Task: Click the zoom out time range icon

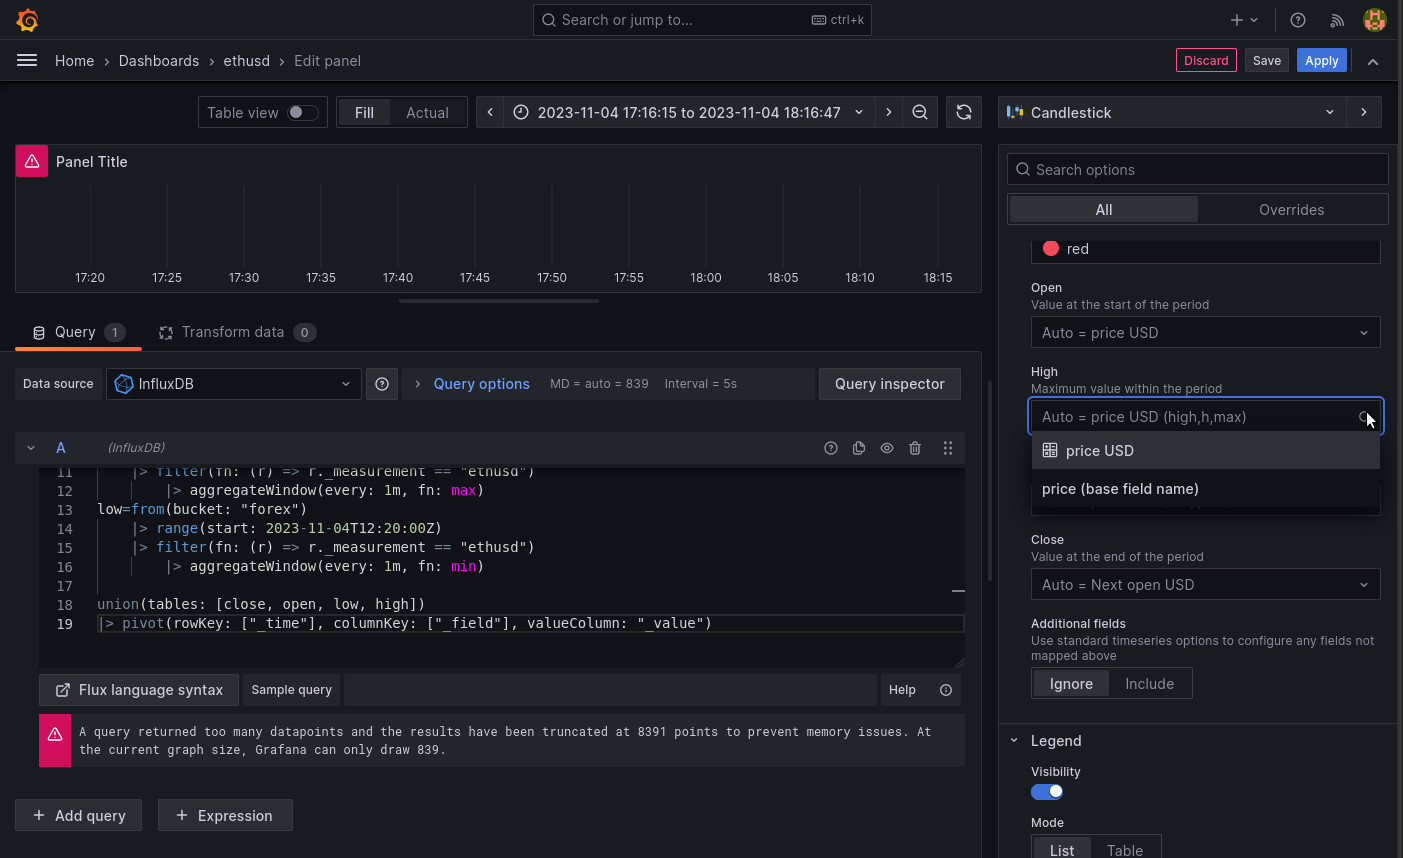Action: pyautogui.click(x=920, y=113)
